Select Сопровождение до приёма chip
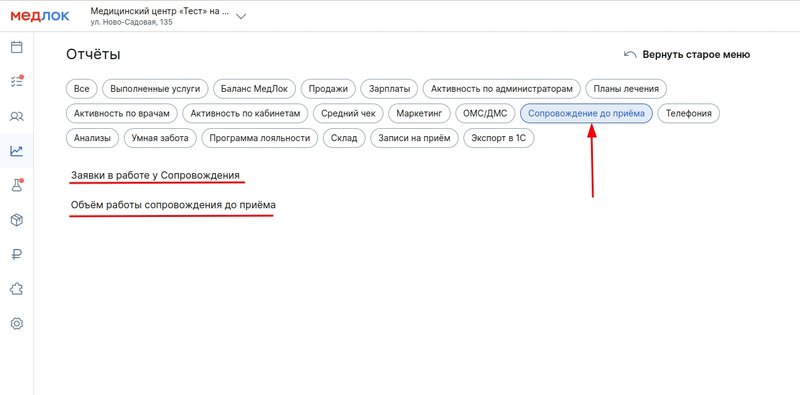Viewport: 800px width, 395px height. click(586, 113)
